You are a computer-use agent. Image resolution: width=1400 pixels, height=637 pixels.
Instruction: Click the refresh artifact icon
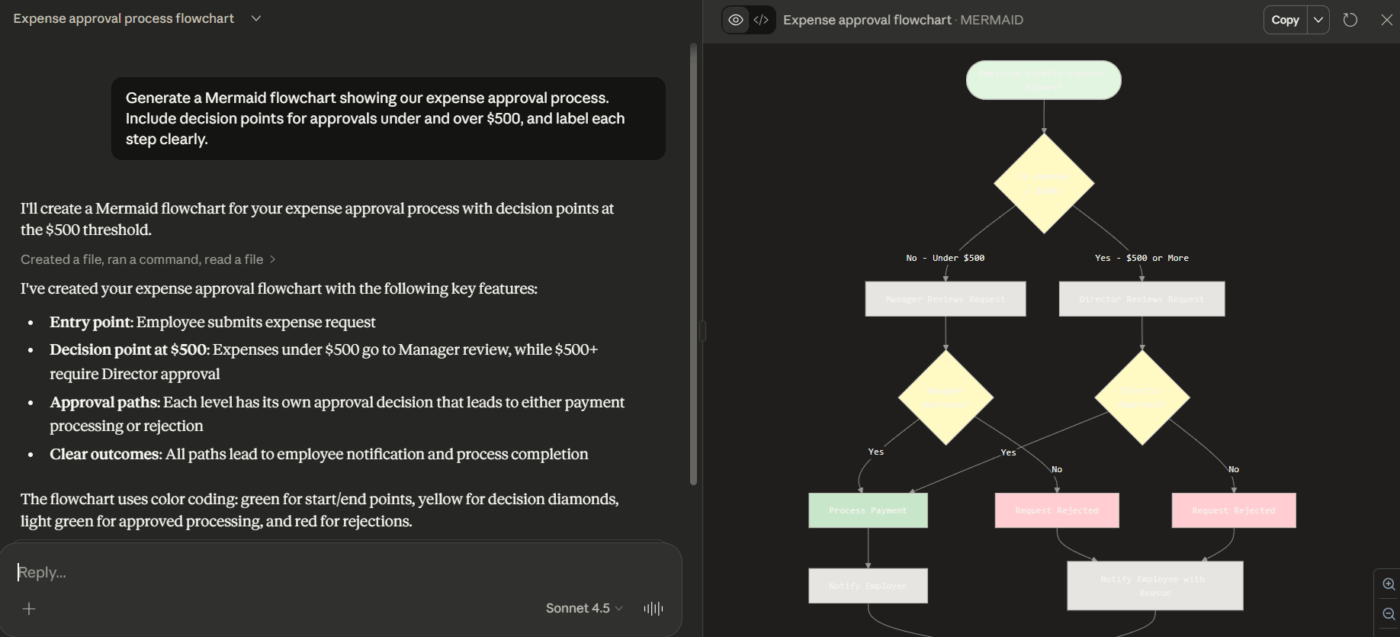tap(1350, 20)
